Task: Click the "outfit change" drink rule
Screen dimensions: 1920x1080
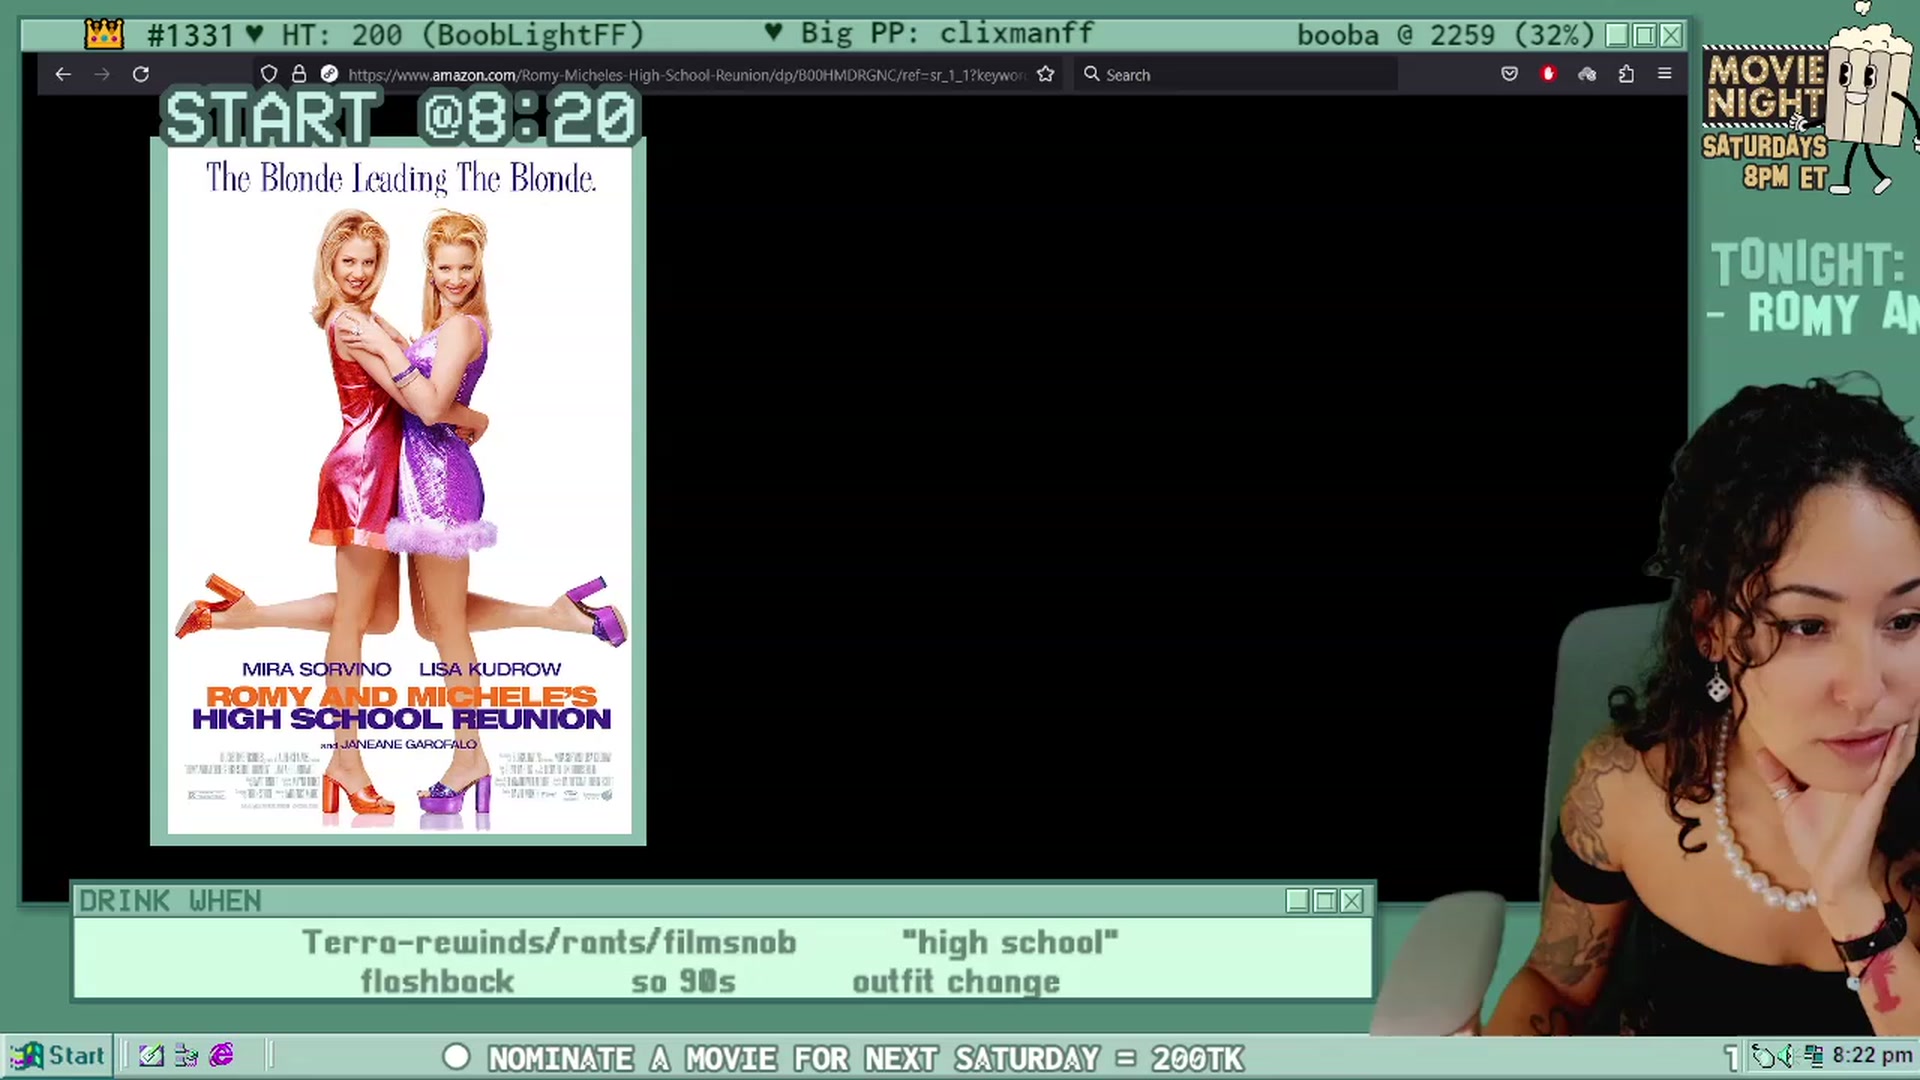Action: click(956, 982)
